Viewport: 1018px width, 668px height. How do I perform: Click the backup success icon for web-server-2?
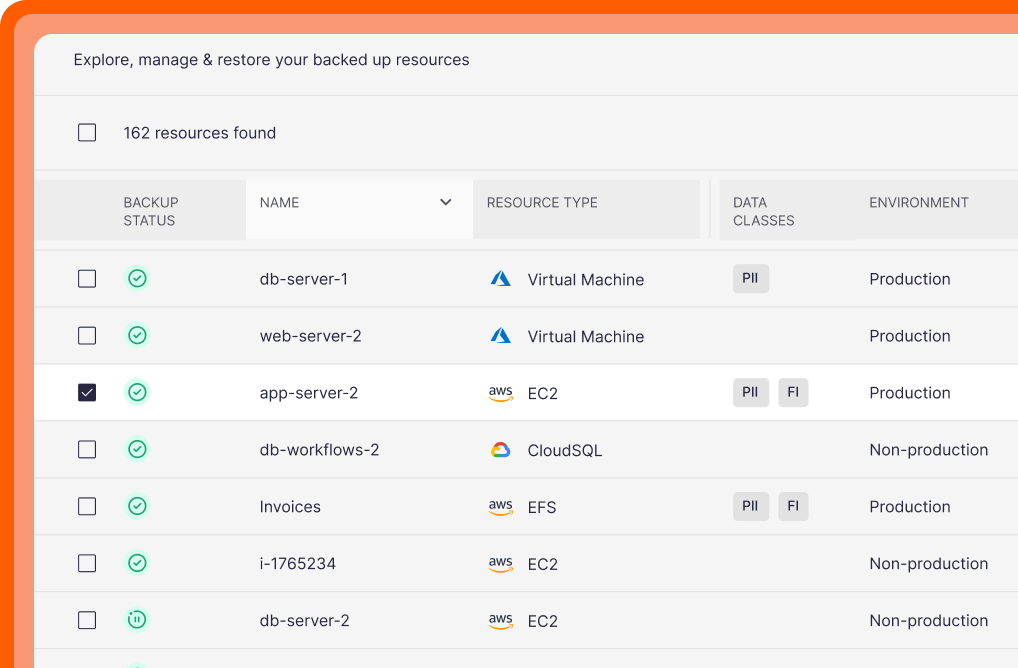click(137, 336)
